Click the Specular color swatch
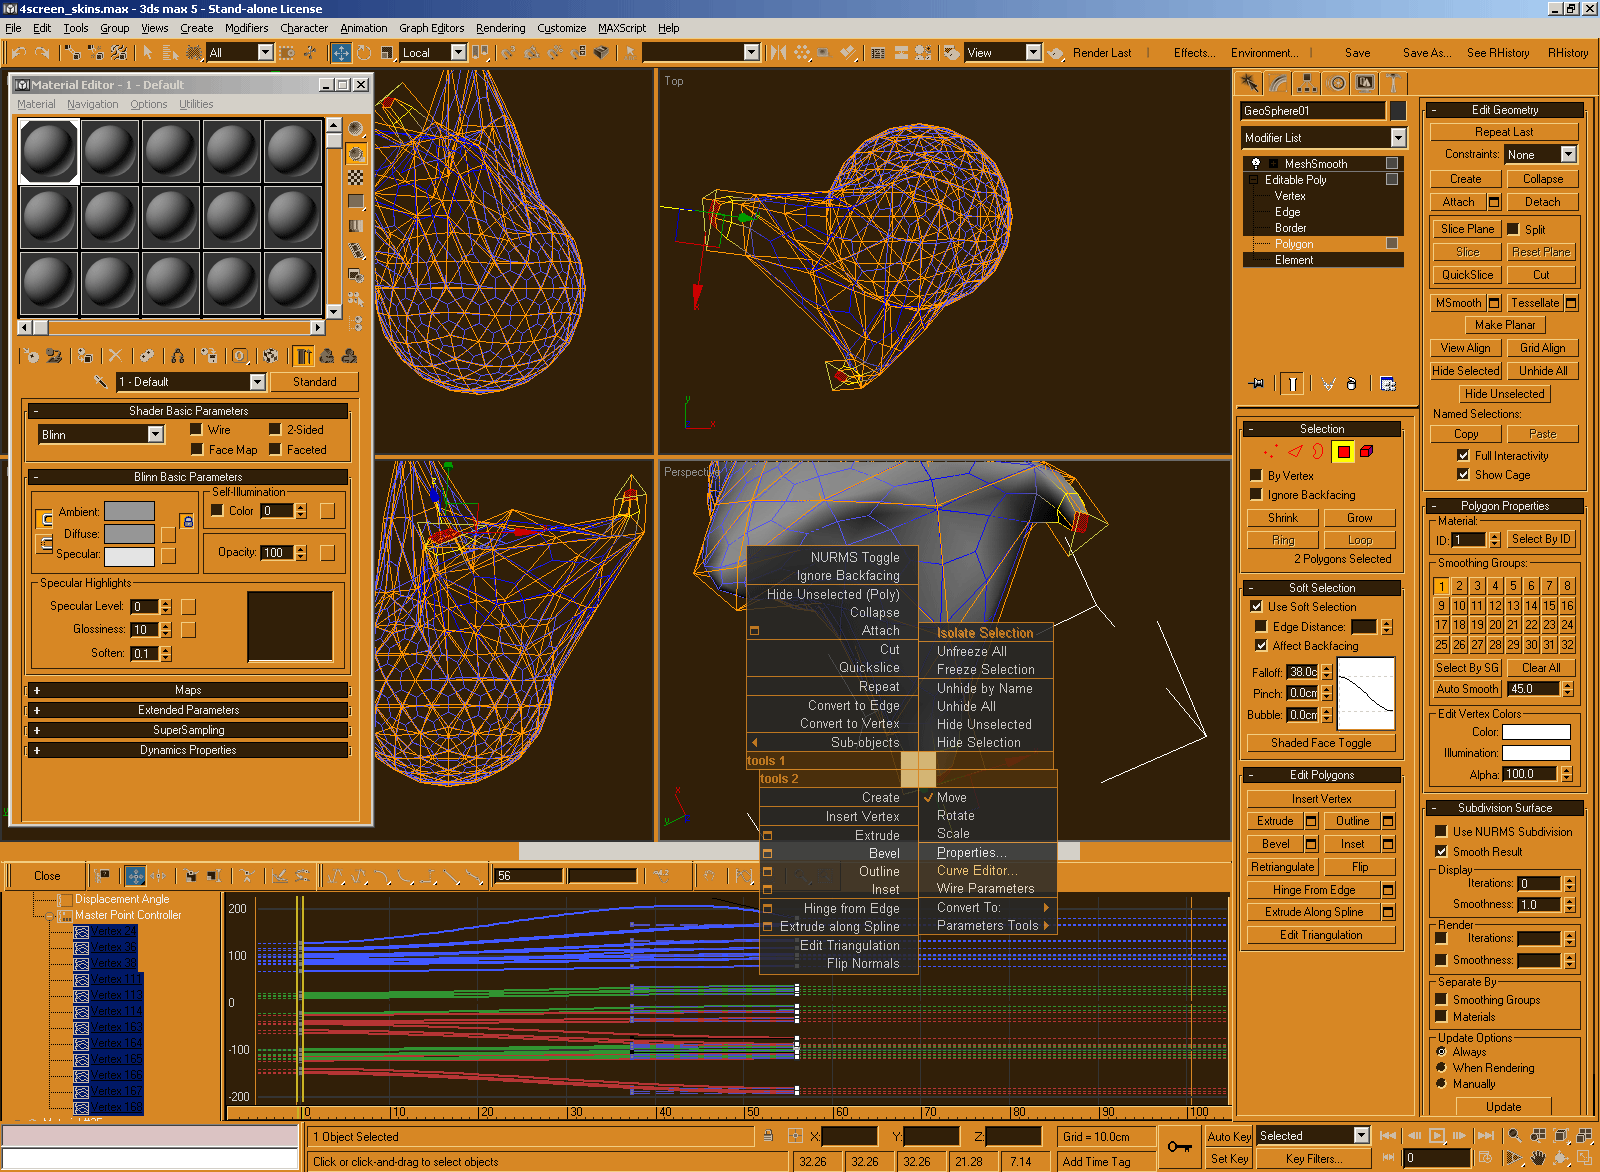This screenshot has width=1600, height=1172. (x=129, y=556)
